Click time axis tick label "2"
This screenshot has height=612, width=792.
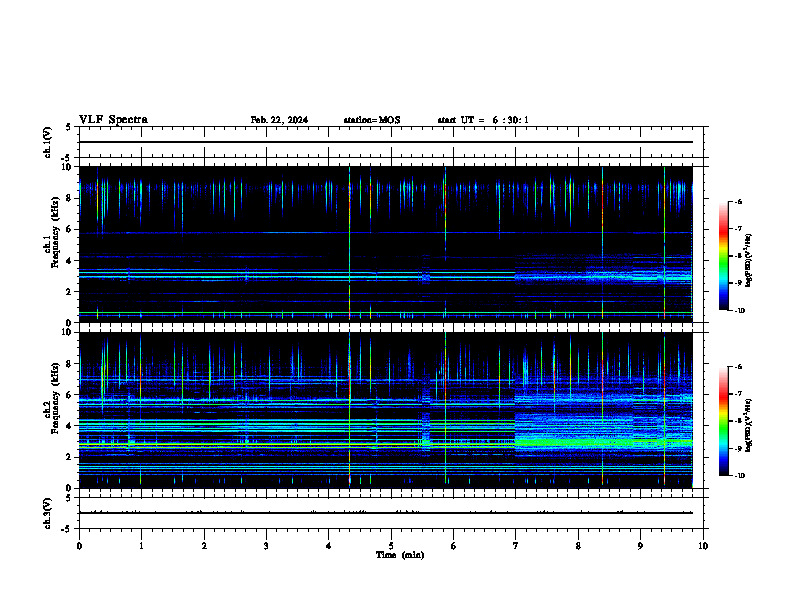204,546
